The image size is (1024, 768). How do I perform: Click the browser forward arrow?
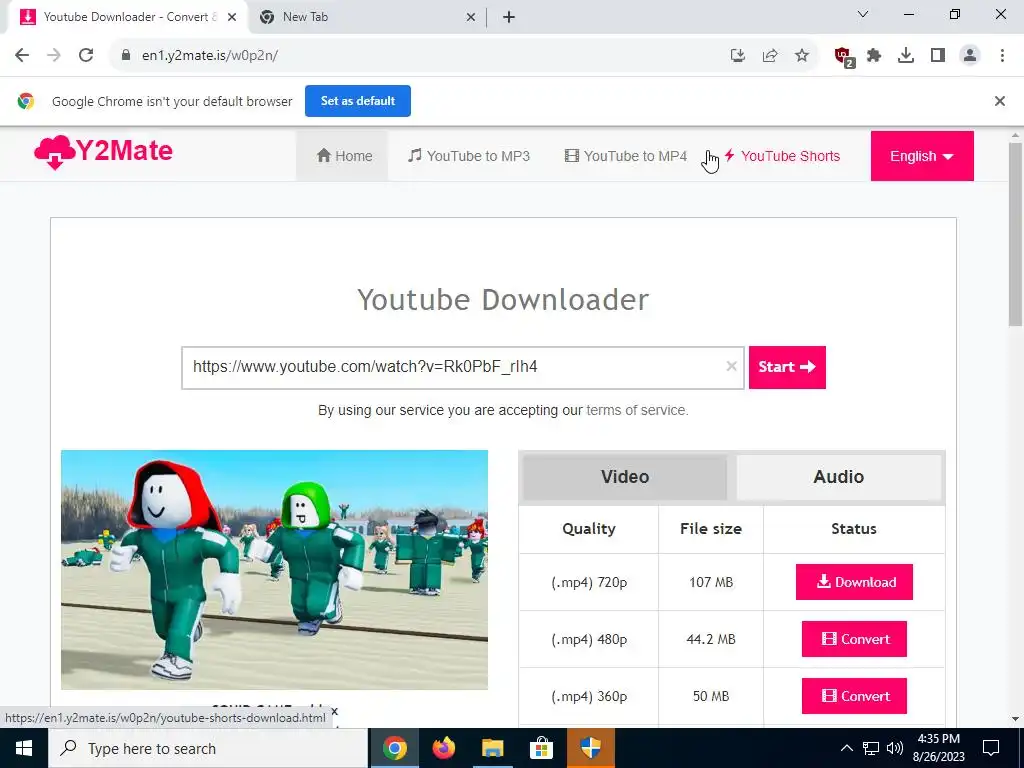[54, 56]
